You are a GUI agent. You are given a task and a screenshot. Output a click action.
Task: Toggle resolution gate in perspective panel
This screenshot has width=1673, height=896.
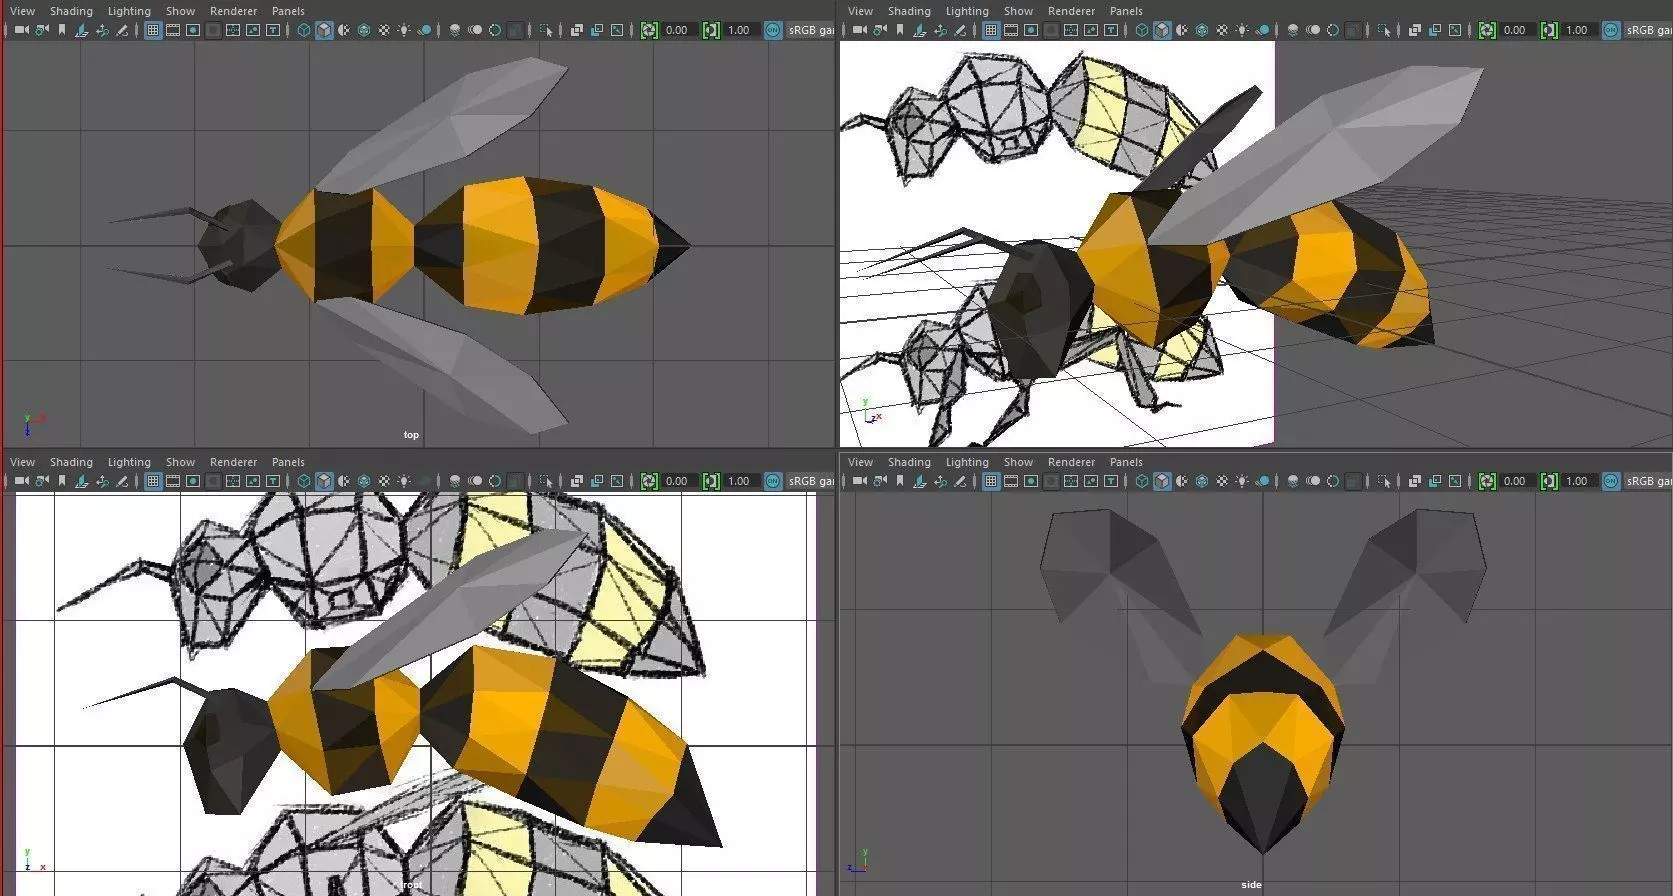[x=1031, y=30]
